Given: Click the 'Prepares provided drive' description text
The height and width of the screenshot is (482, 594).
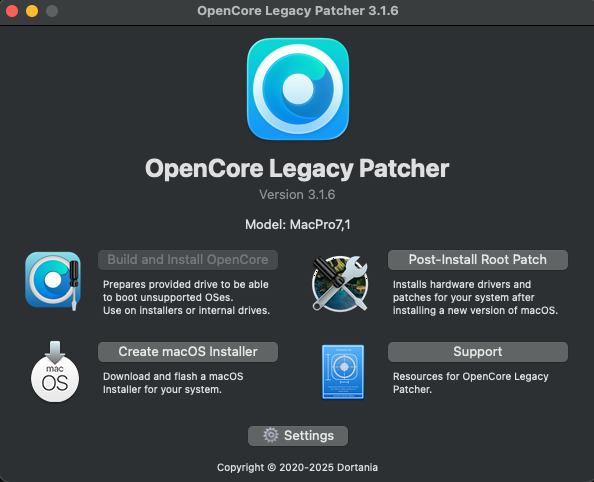Looking at the screenshot, I should pos(186,297).
